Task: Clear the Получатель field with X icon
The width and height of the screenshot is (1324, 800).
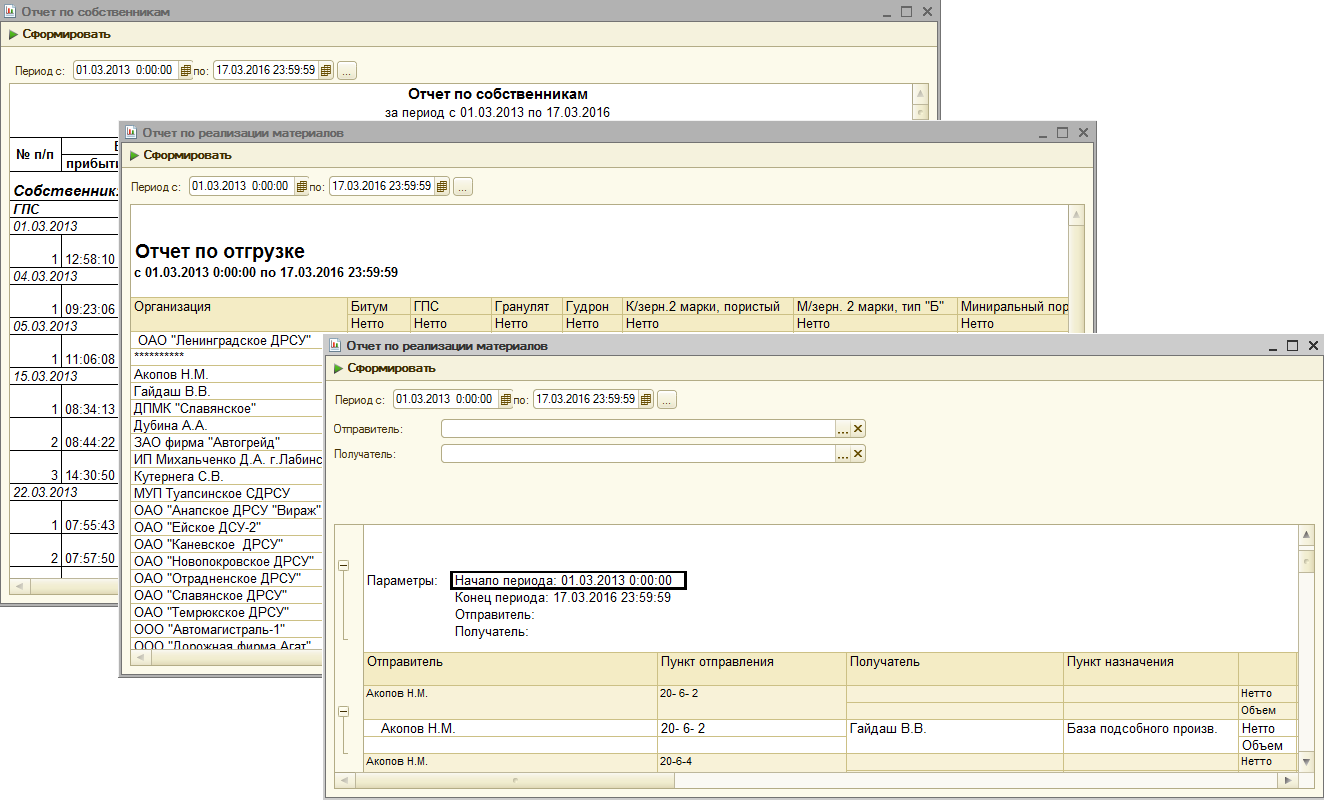Action: coord(857,454)
